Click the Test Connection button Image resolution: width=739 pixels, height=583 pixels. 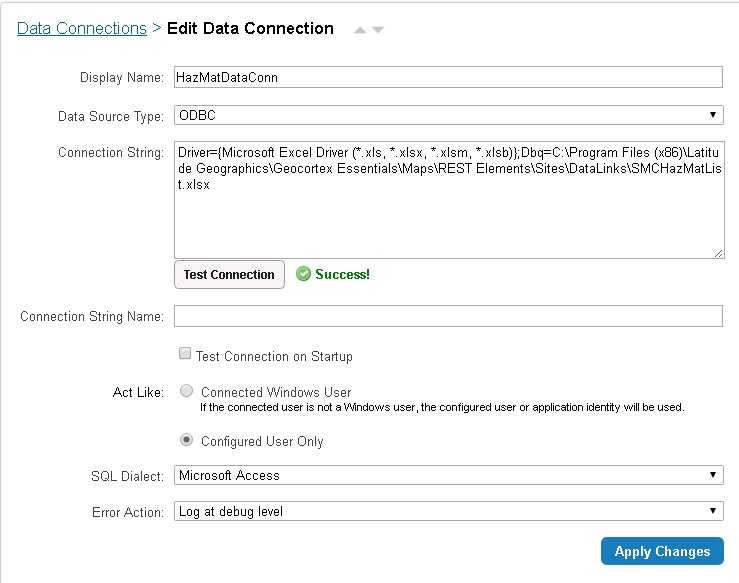point(230,274)
